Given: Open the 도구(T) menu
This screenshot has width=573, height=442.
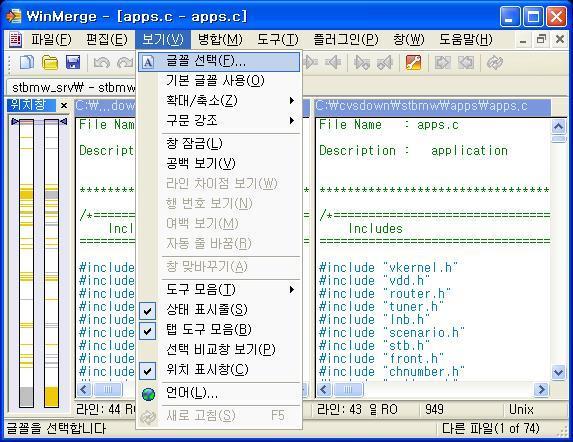Looking at the screenshot, I should (278, 39).
